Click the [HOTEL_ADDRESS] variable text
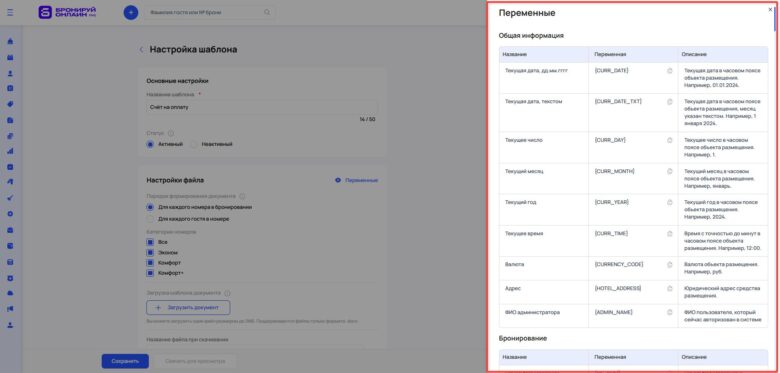 pyautogui.click(x=618, y=288)
